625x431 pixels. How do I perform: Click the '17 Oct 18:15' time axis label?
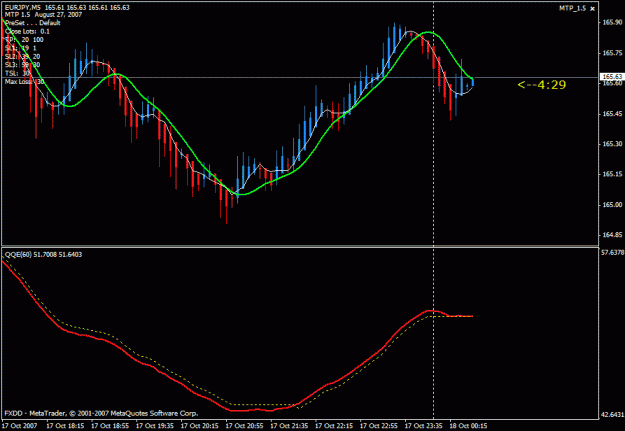click(66, 426)
